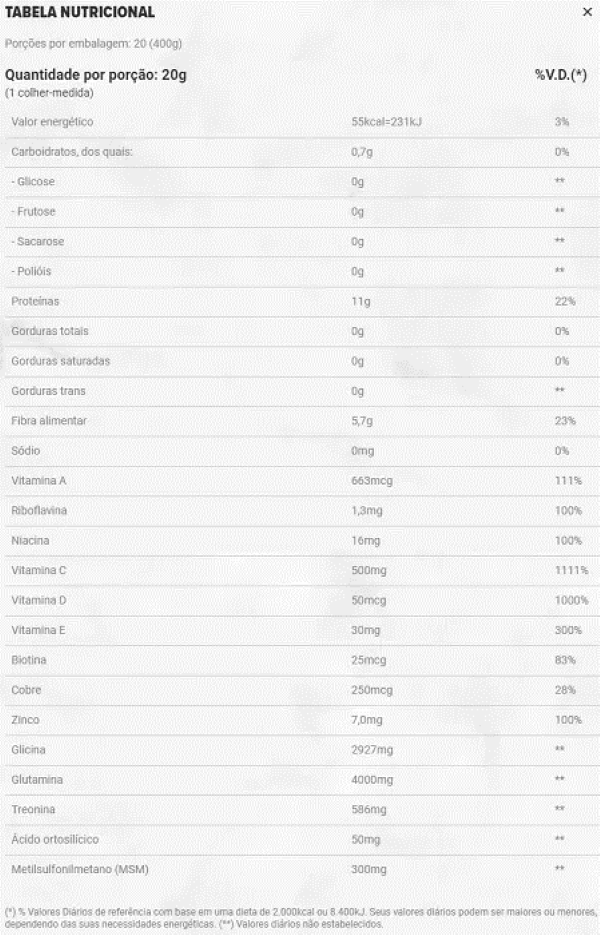Viewport: 600px width, 935px height.
Task: Select the Carboidratos, dos quais label
Action: click(x=72, y=151)
